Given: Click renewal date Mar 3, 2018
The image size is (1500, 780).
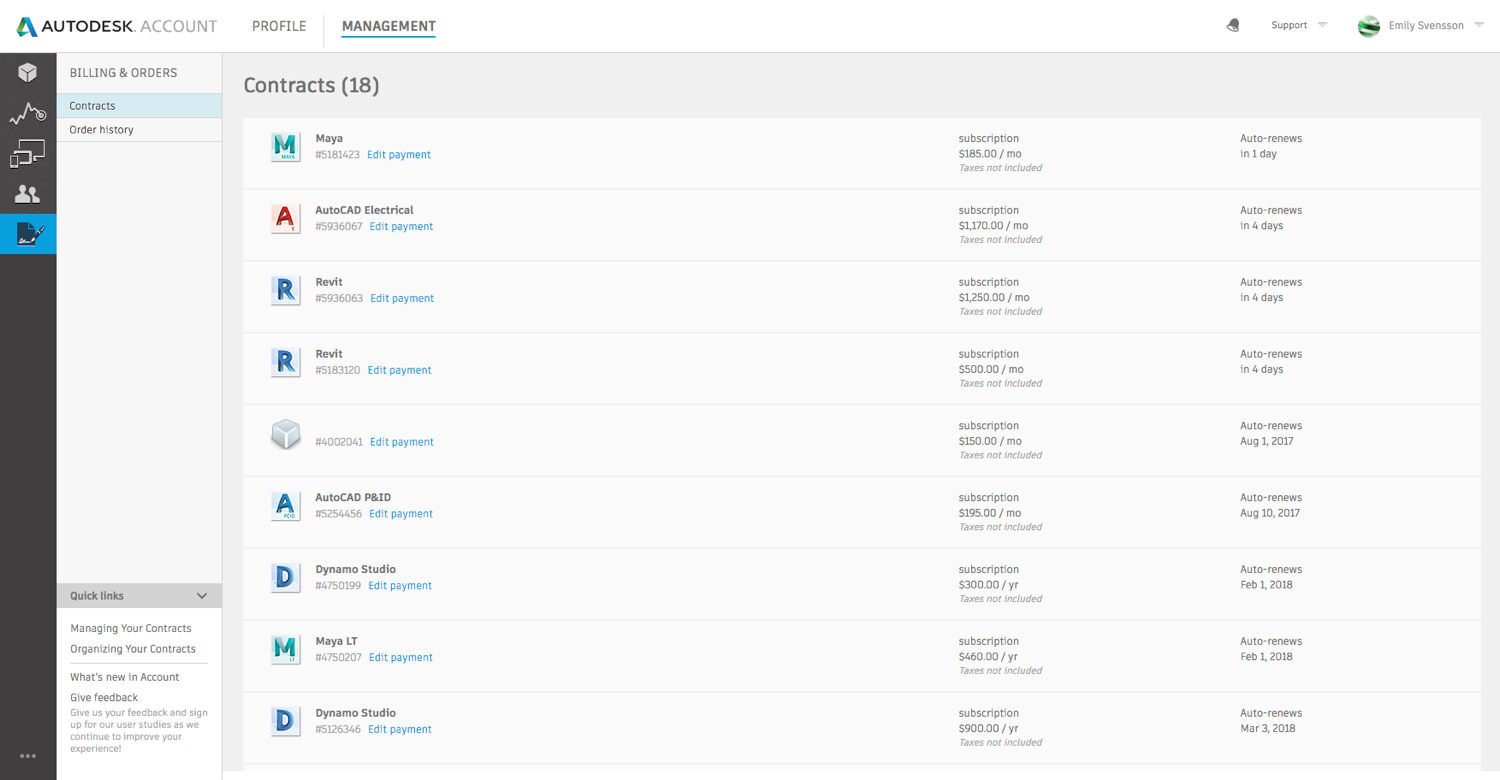Looking at the screenshot, I should (x=1268, y=729).
